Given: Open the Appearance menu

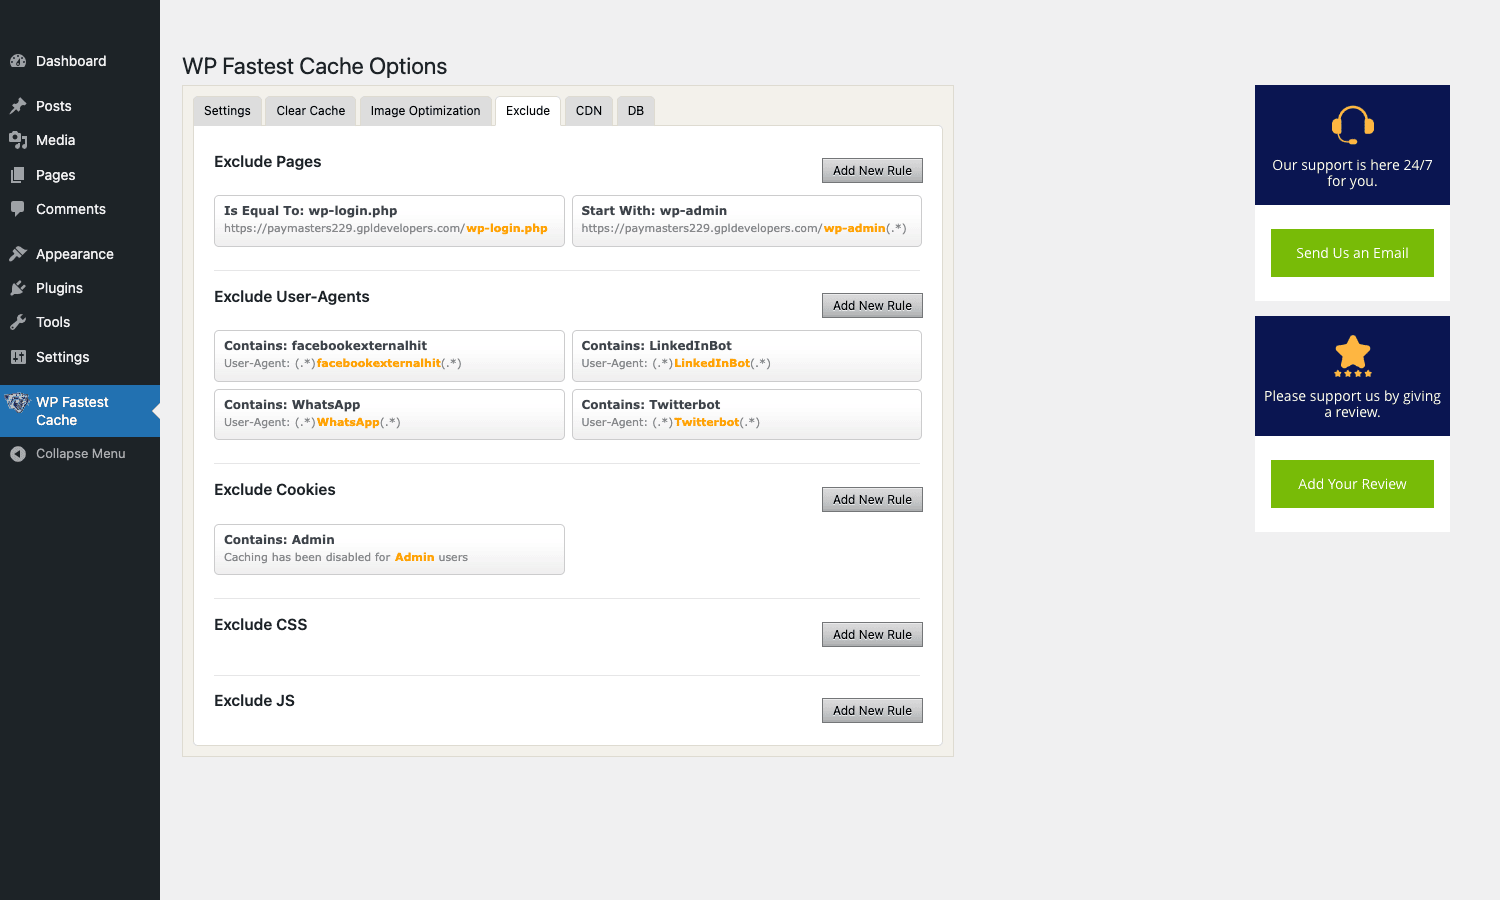Looking at the screenshot, I should click(x=80, y=254).
